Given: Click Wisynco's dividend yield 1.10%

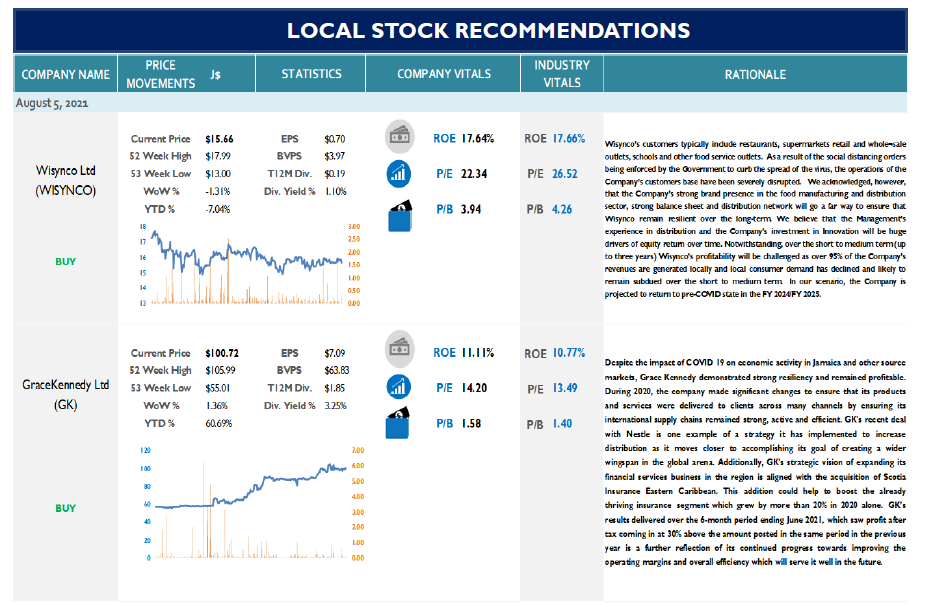Looking at the screenshot, I should (335, 192).
